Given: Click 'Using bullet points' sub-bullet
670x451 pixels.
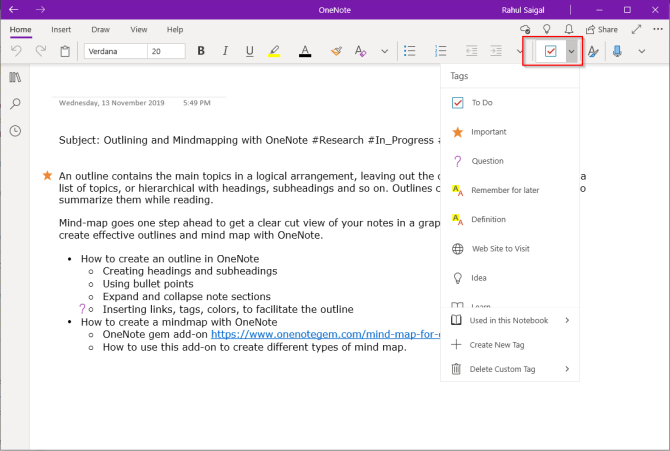Looking at the screenshot, I should [x=148, y=284].
